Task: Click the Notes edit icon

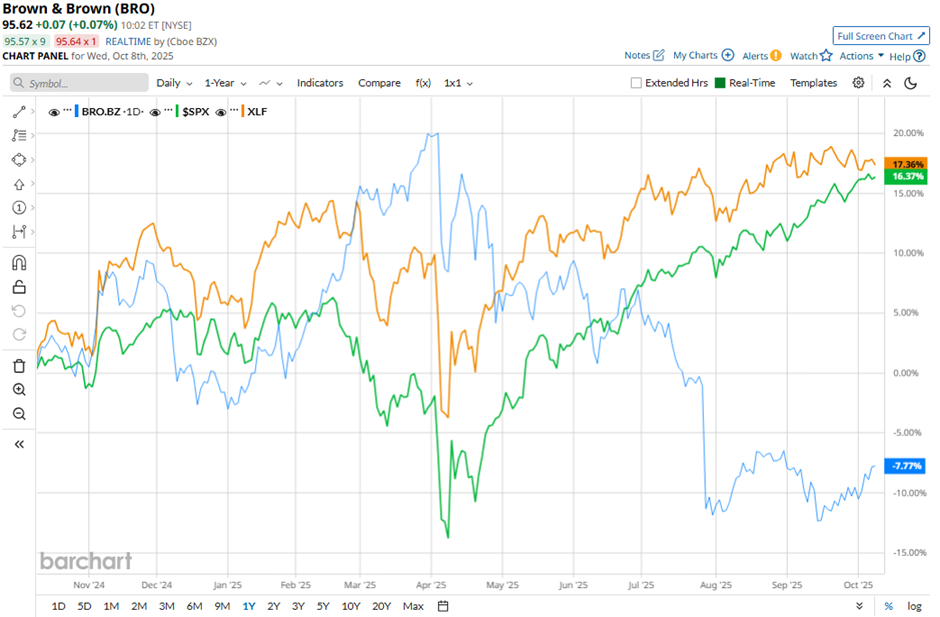Action: click(x=659, y=55)
